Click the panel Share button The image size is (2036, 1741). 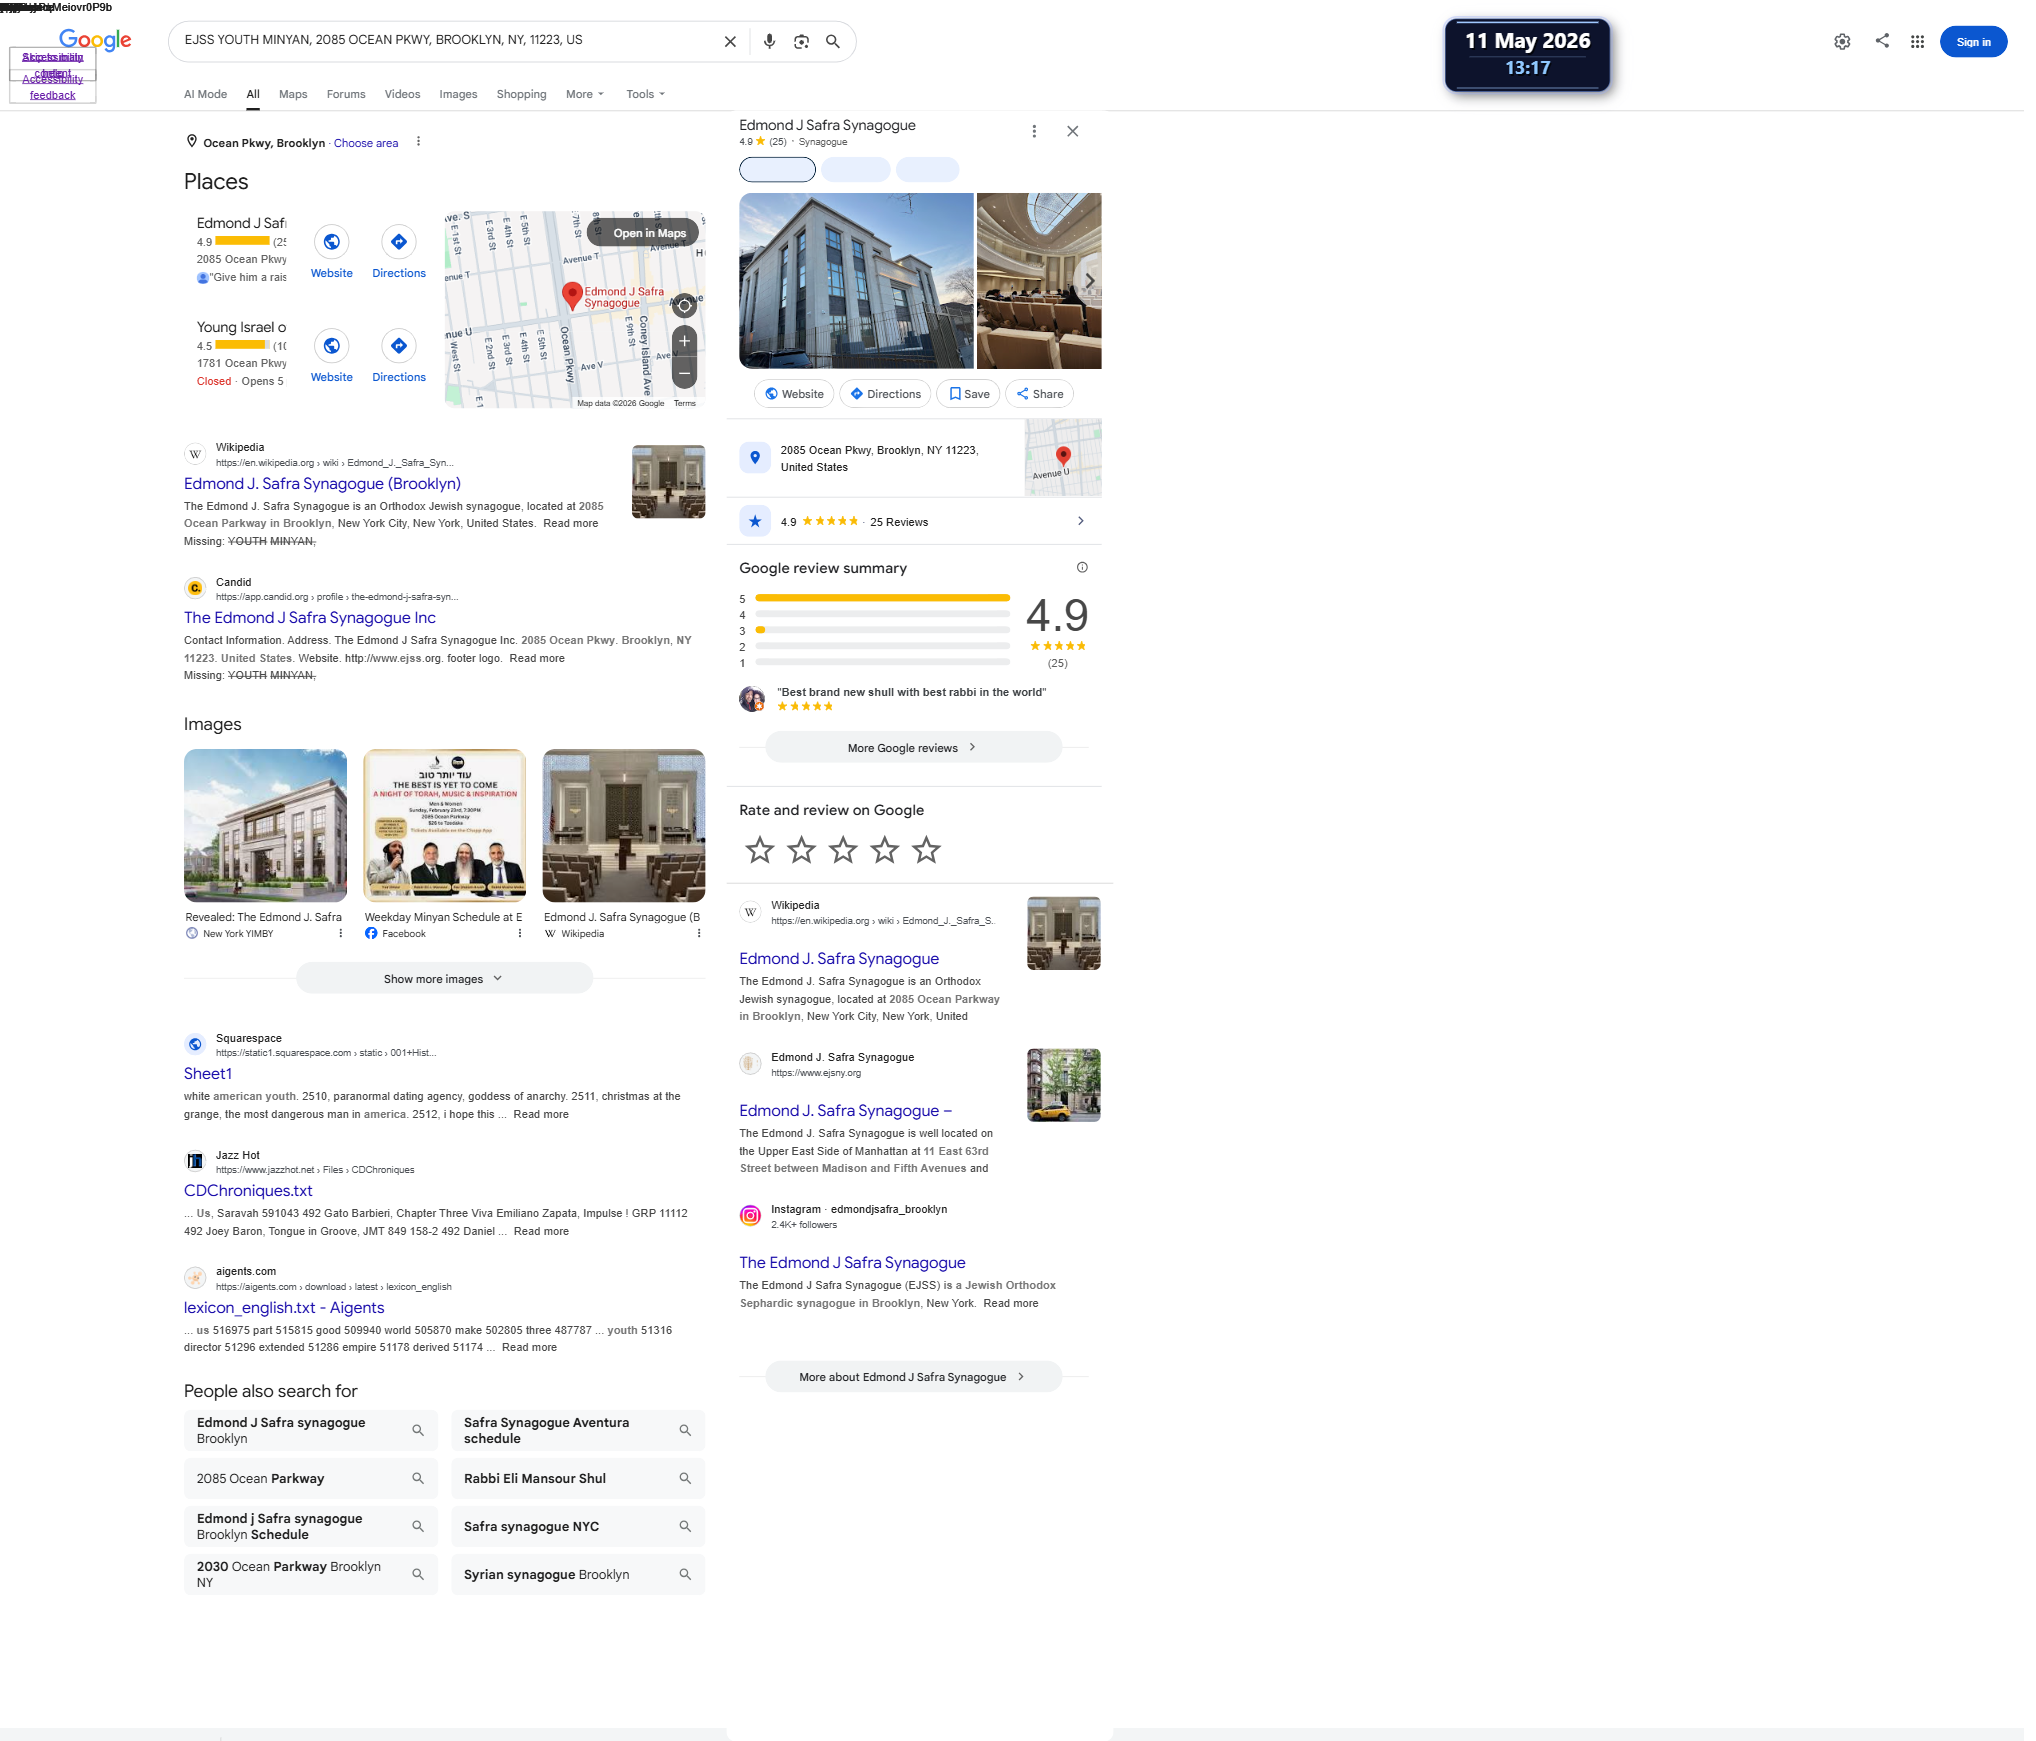(x=1040, y=394)
